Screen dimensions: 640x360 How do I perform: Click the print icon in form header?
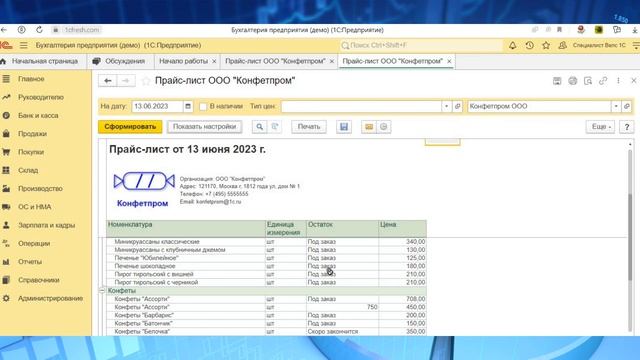tap(573, 81)
